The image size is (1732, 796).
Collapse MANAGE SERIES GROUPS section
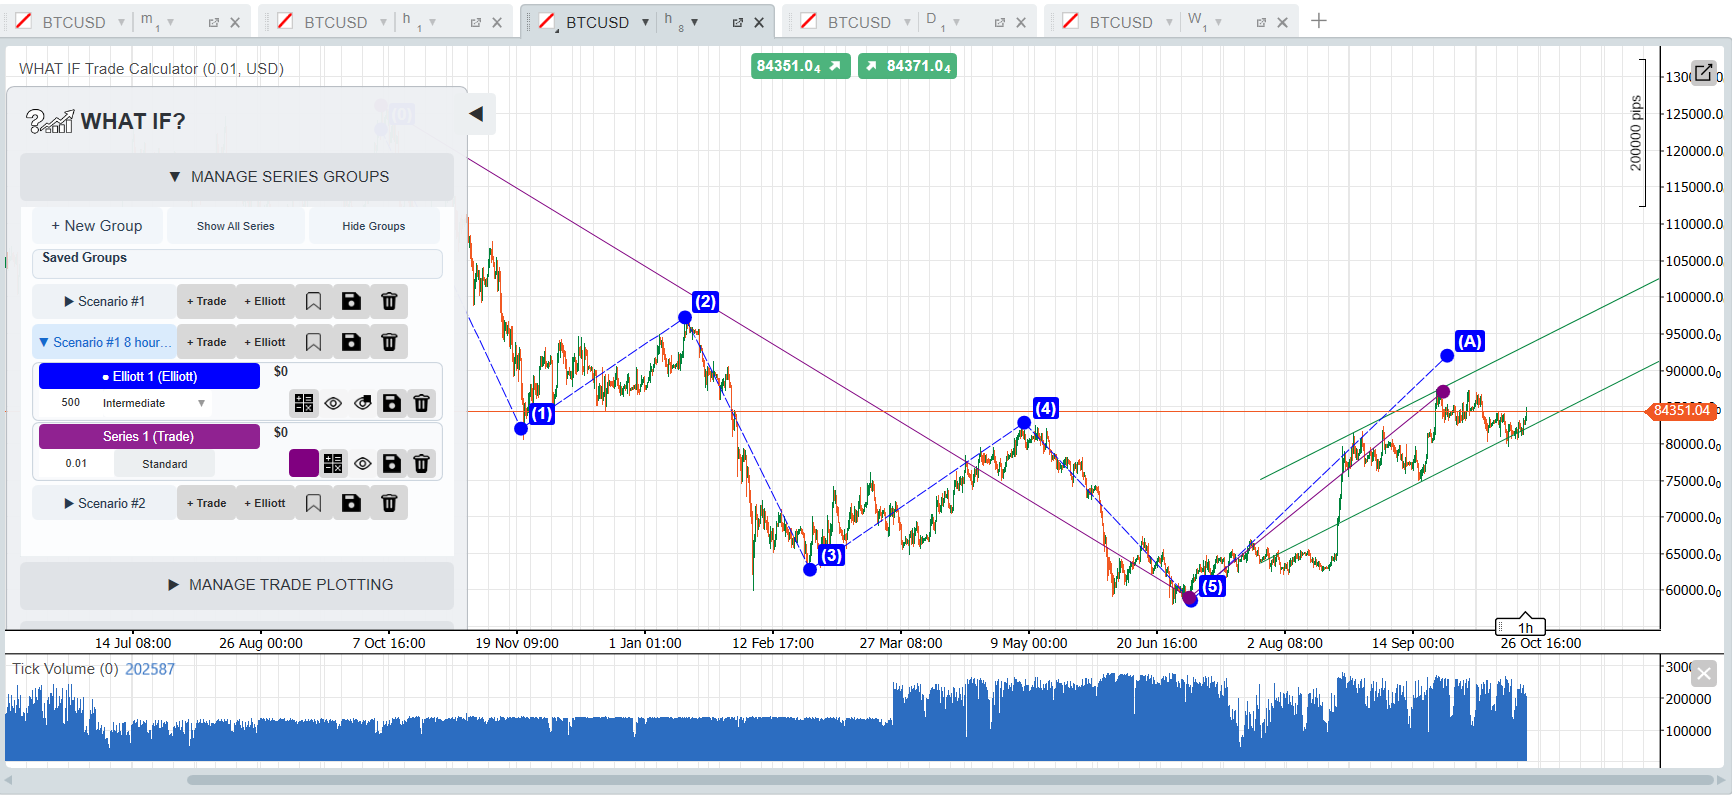[x=237, y=177]
